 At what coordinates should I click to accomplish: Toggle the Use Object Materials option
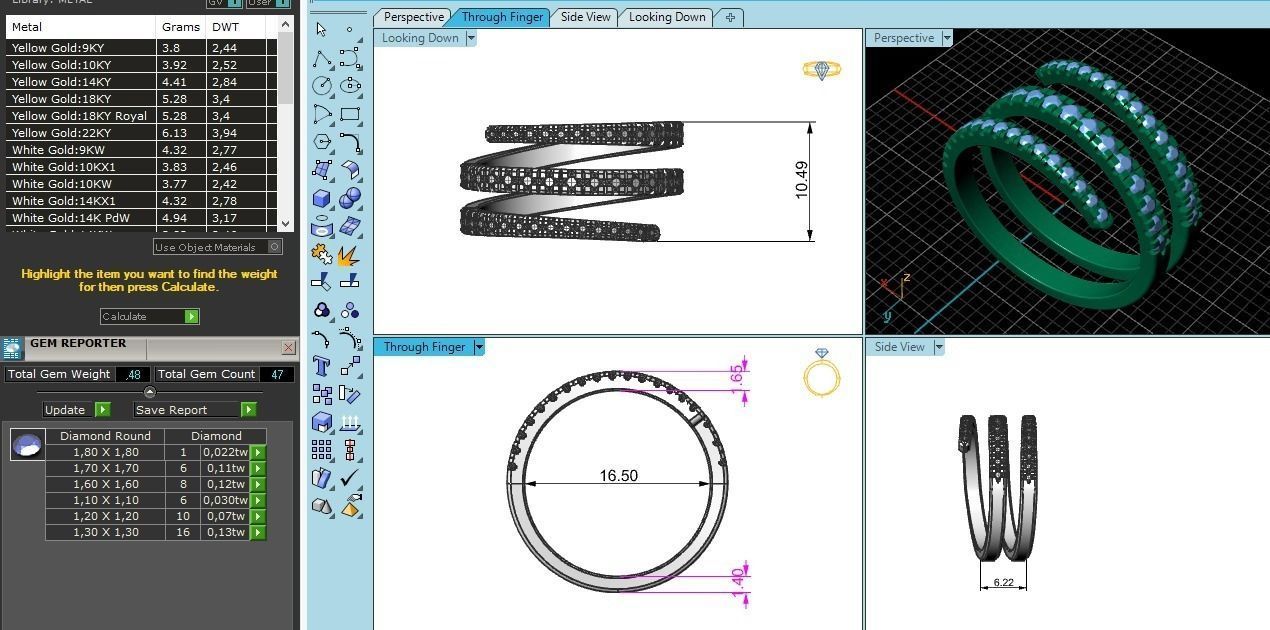217,247
